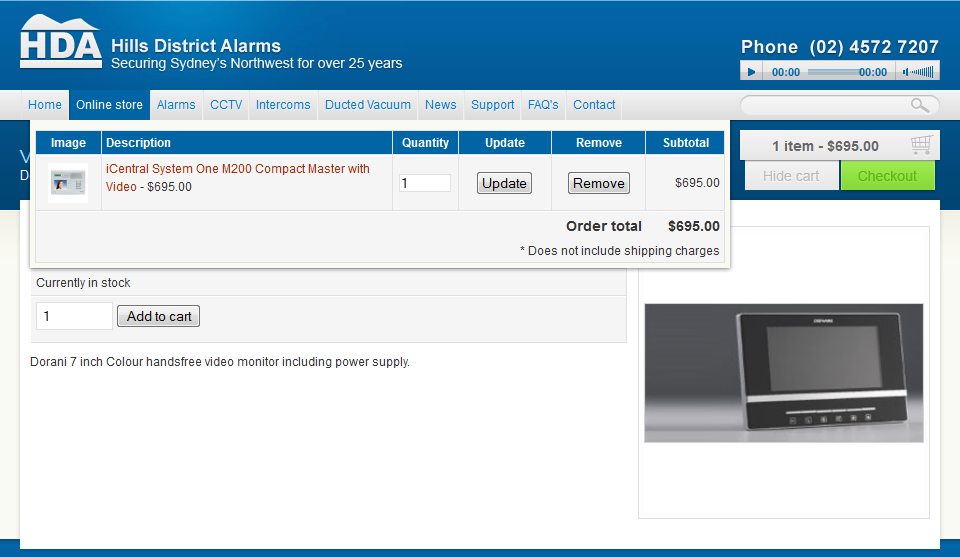Open the News page

(x=440, y=105)
